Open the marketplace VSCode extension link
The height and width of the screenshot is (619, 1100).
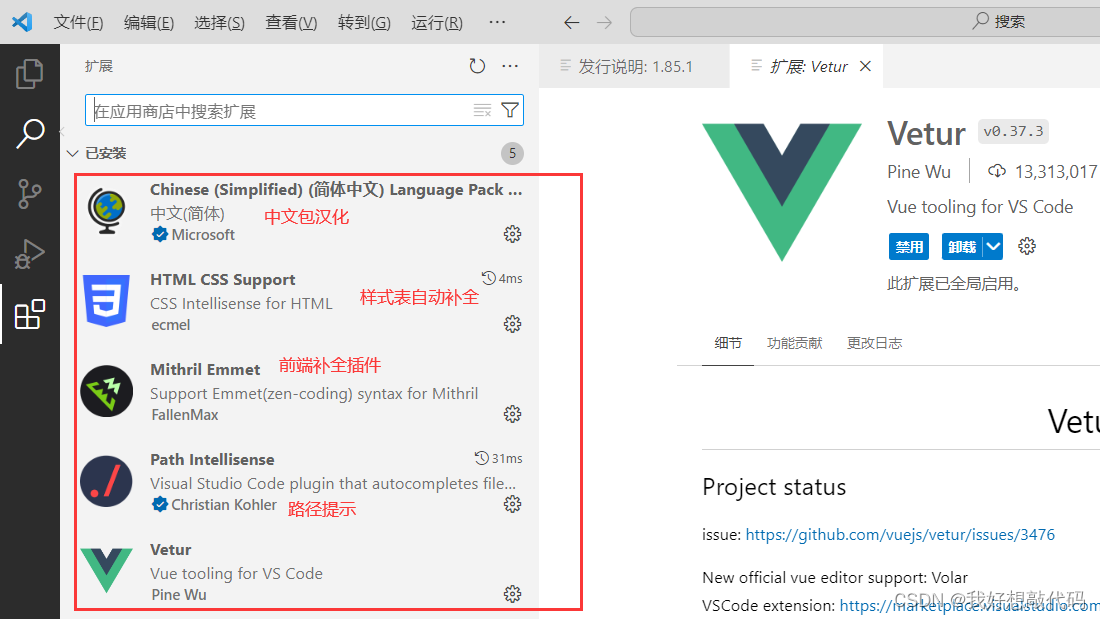click(970, 605)
